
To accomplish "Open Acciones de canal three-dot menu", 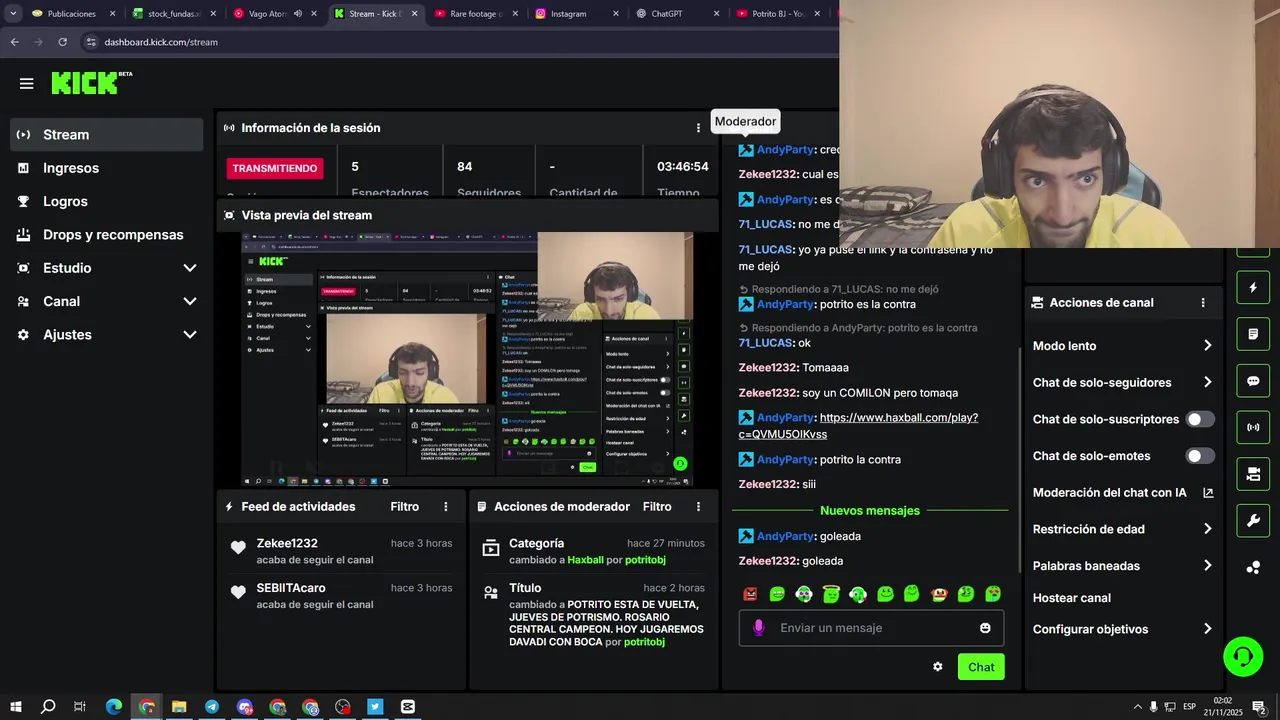I will coord(1203,303).
